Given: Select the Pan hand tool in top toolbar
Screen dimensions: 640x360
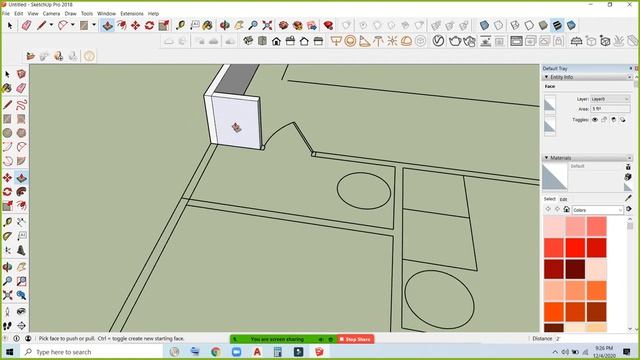Looking at the screenshot, I should click(239, 26).
